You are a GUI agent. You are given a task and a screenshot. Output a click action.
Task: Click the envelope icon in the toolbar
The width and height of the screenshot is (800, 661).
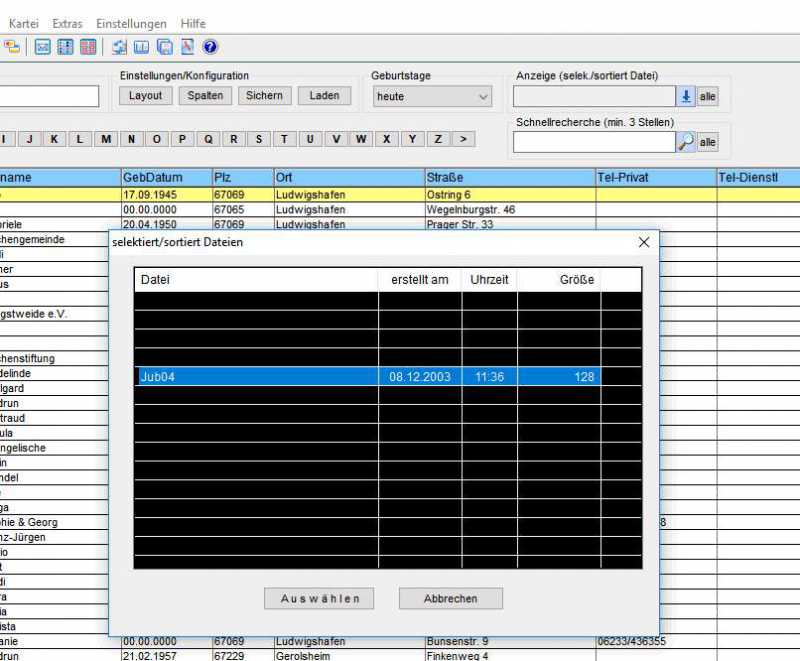coord(43,47)
